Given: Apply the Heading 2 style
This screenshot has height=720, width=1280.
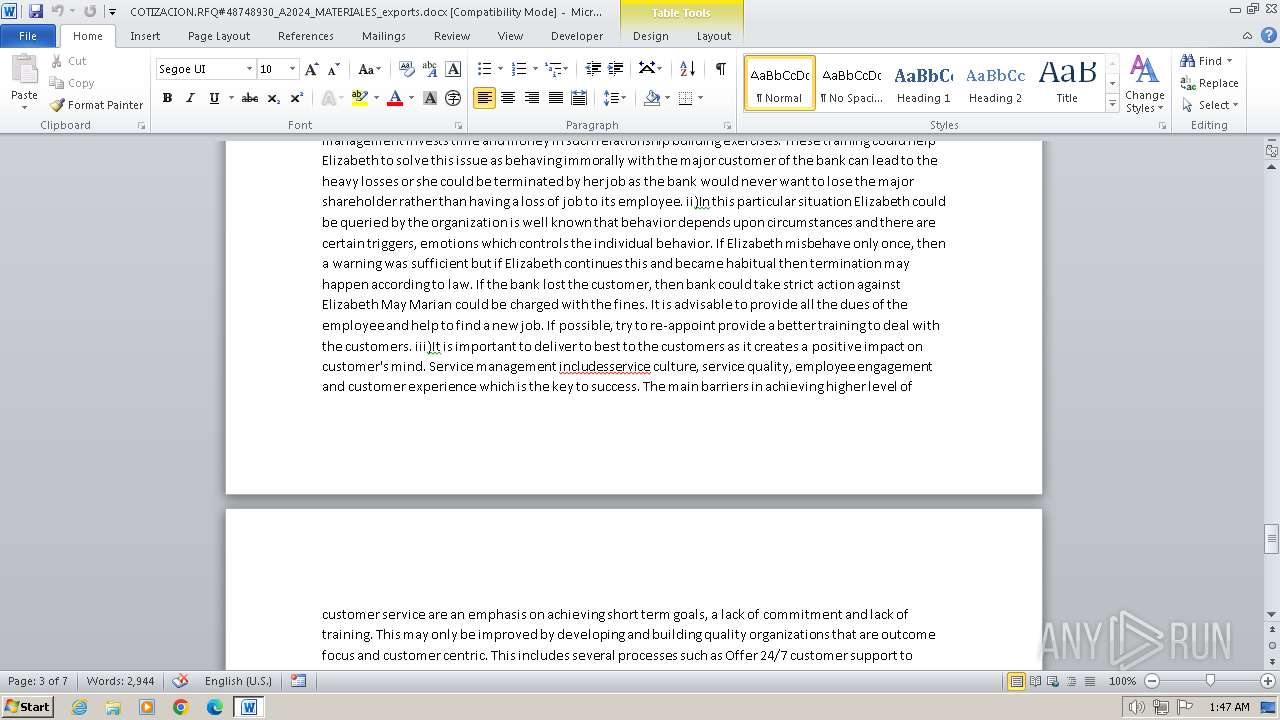Looking at the screenshot, I should pos(995,83).
